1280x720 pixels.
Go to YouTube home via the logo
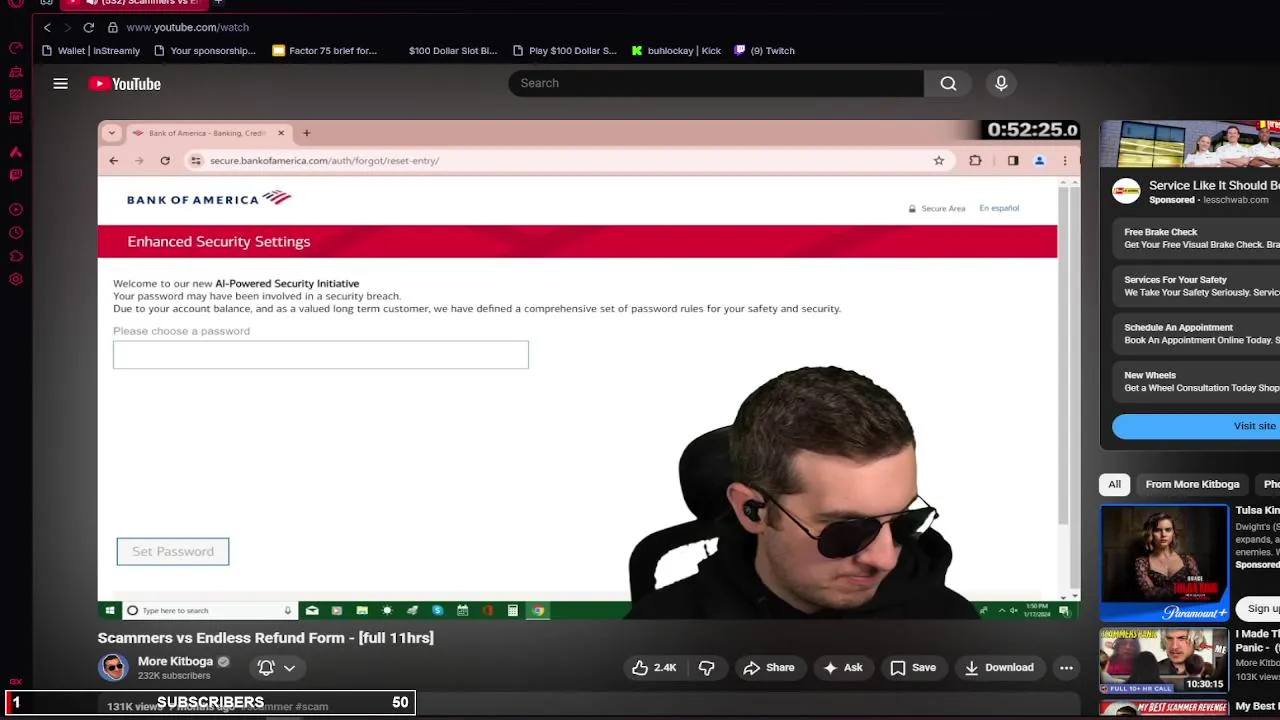[125, 84]
